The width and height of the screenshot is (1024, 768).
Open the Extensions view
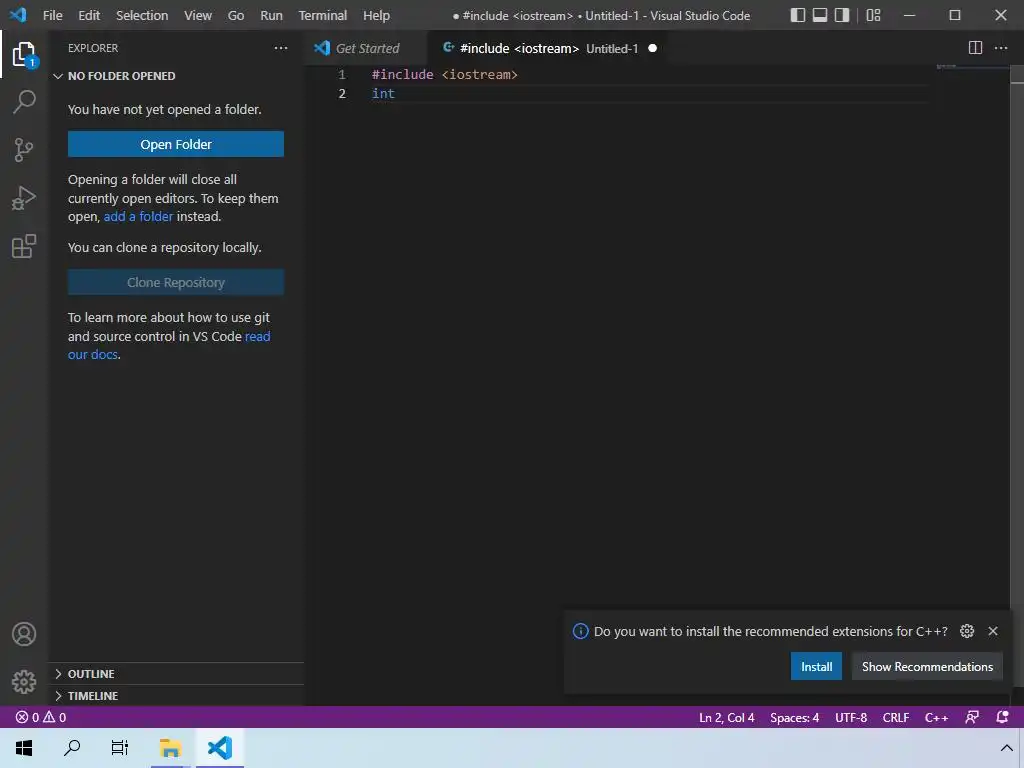coord(24,246)
